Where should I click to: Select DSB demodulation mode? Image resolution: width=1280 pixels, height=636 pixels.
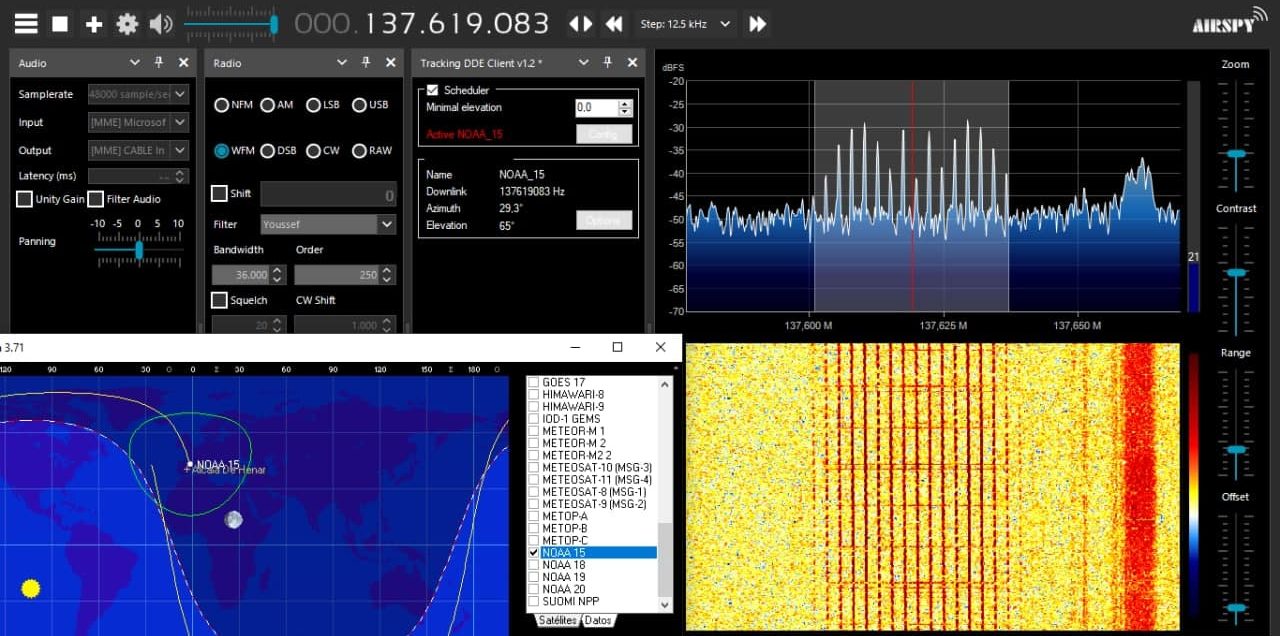pos(267,151)
